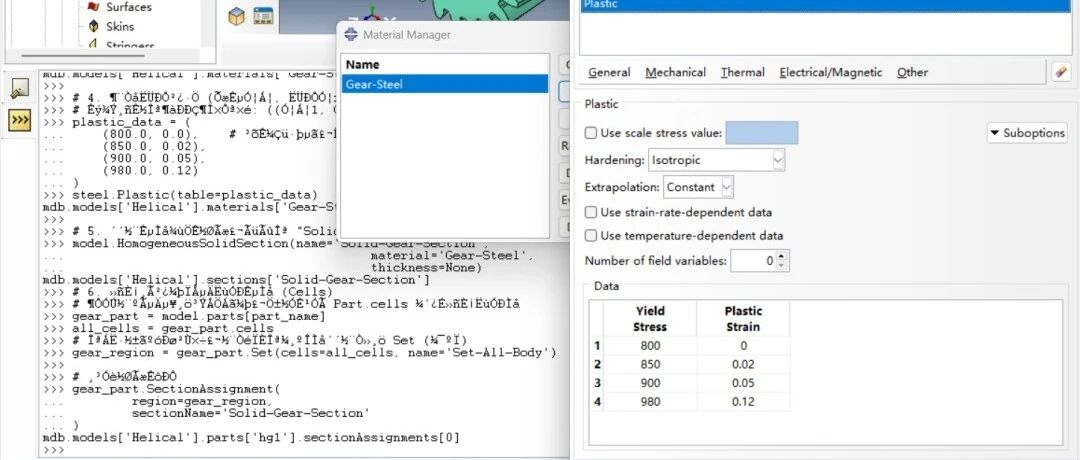This screenshot has width=1080, height=460.
Task: Select plastic strain cell 0.05
Action: coord(743,383)
